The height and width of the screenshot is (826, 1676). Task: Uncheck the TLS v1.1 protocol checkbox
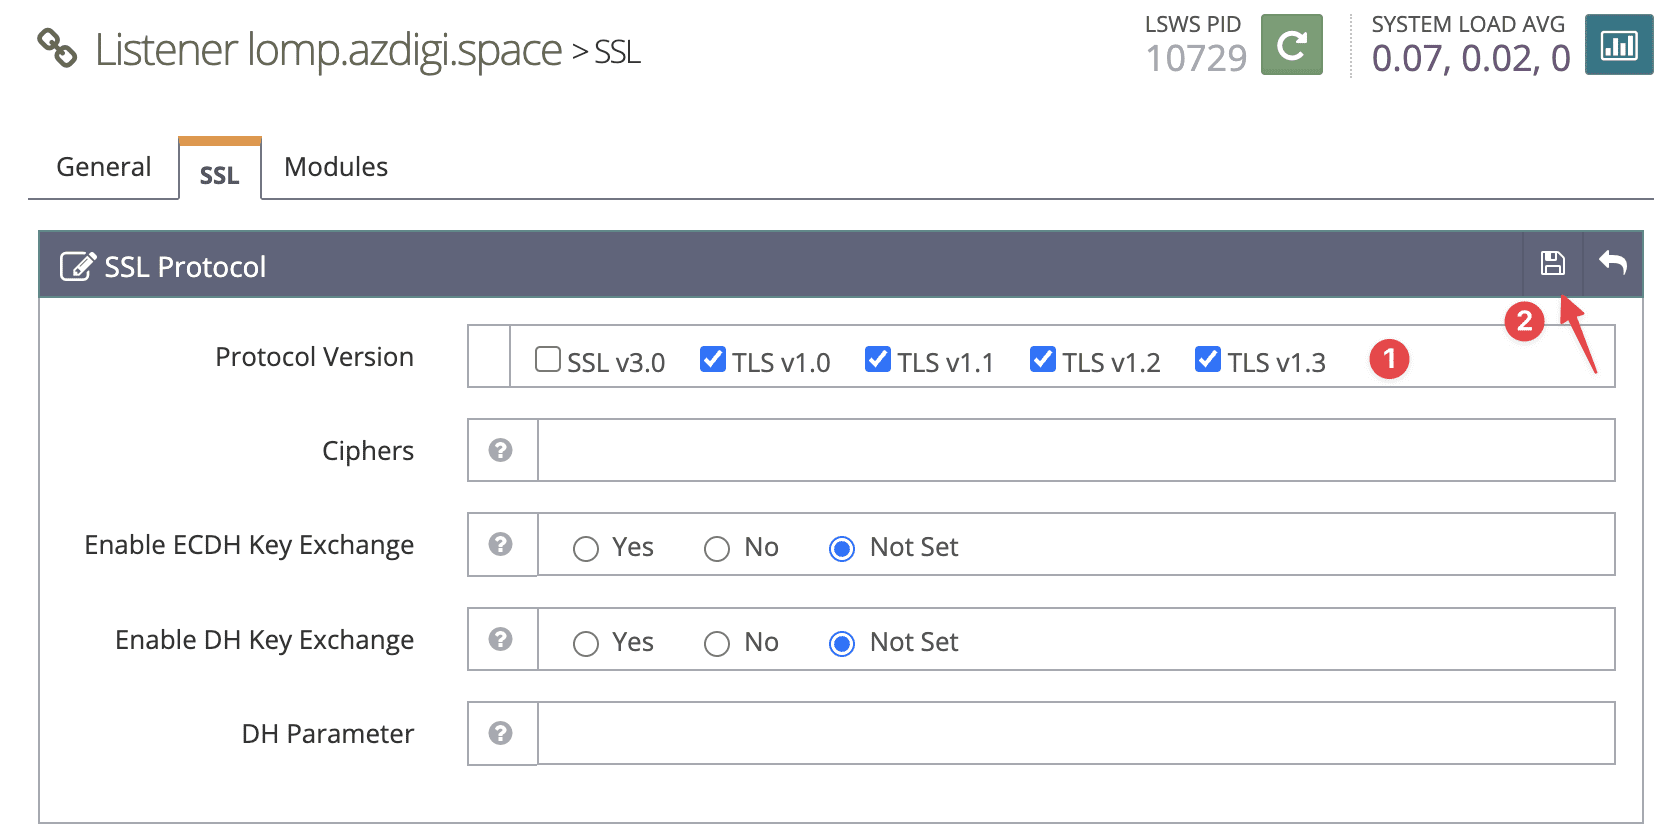[x=878, y=359]
